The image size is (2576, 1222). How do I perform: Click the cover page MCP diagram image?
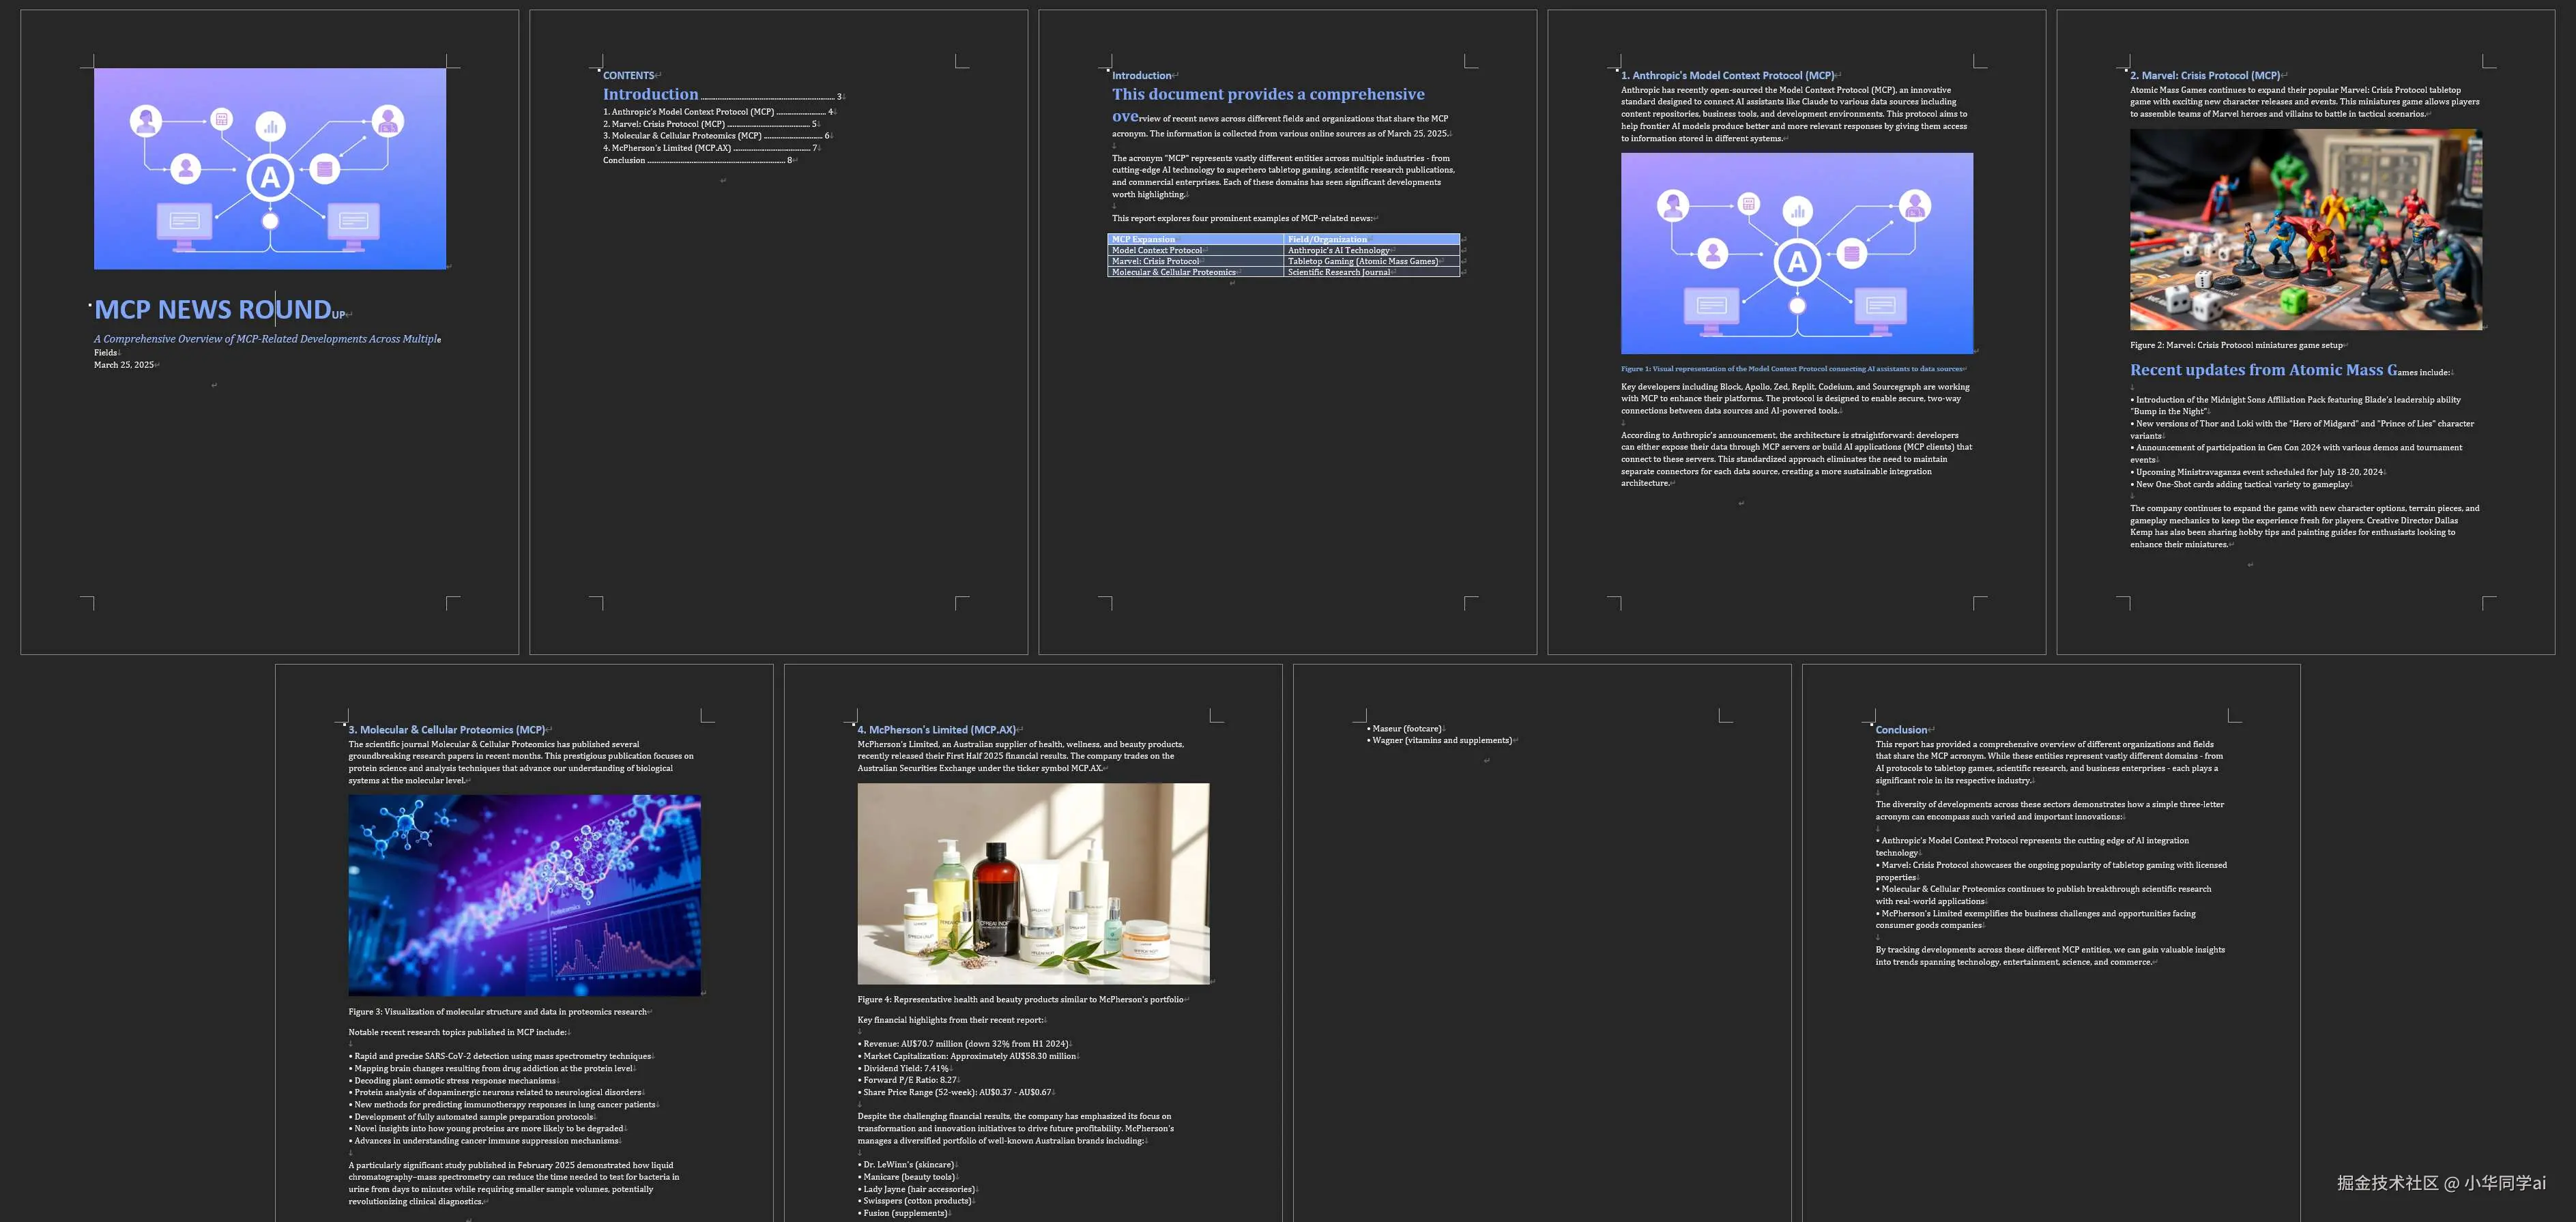click(270, 168)
